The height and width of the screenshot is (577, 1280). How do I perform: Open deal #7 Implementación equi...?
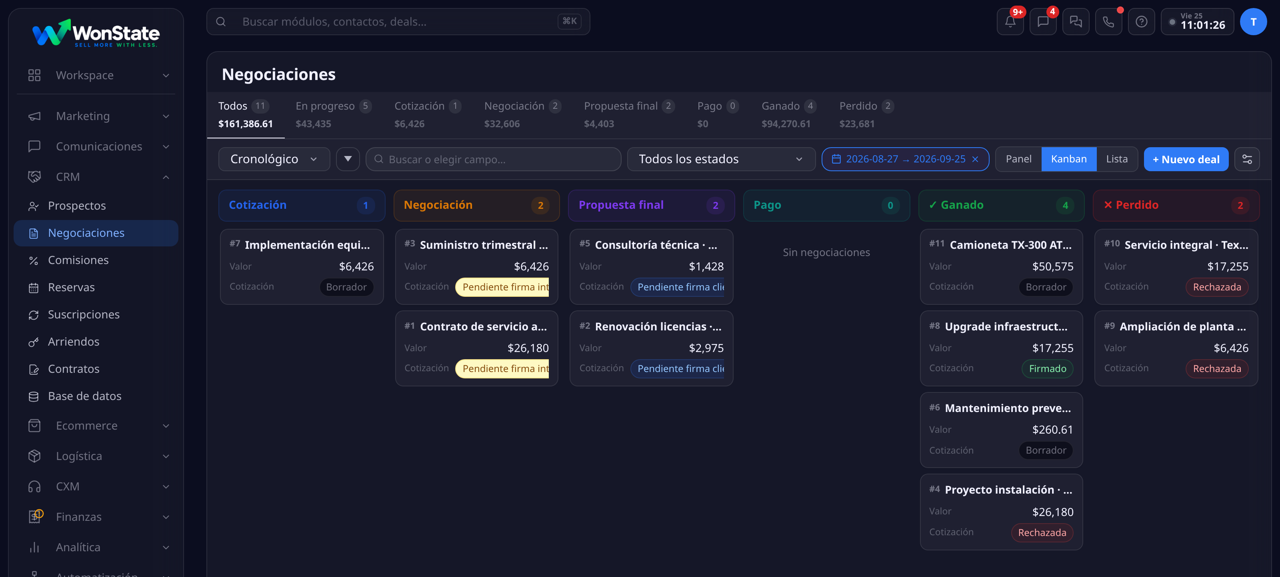[302, 267]
